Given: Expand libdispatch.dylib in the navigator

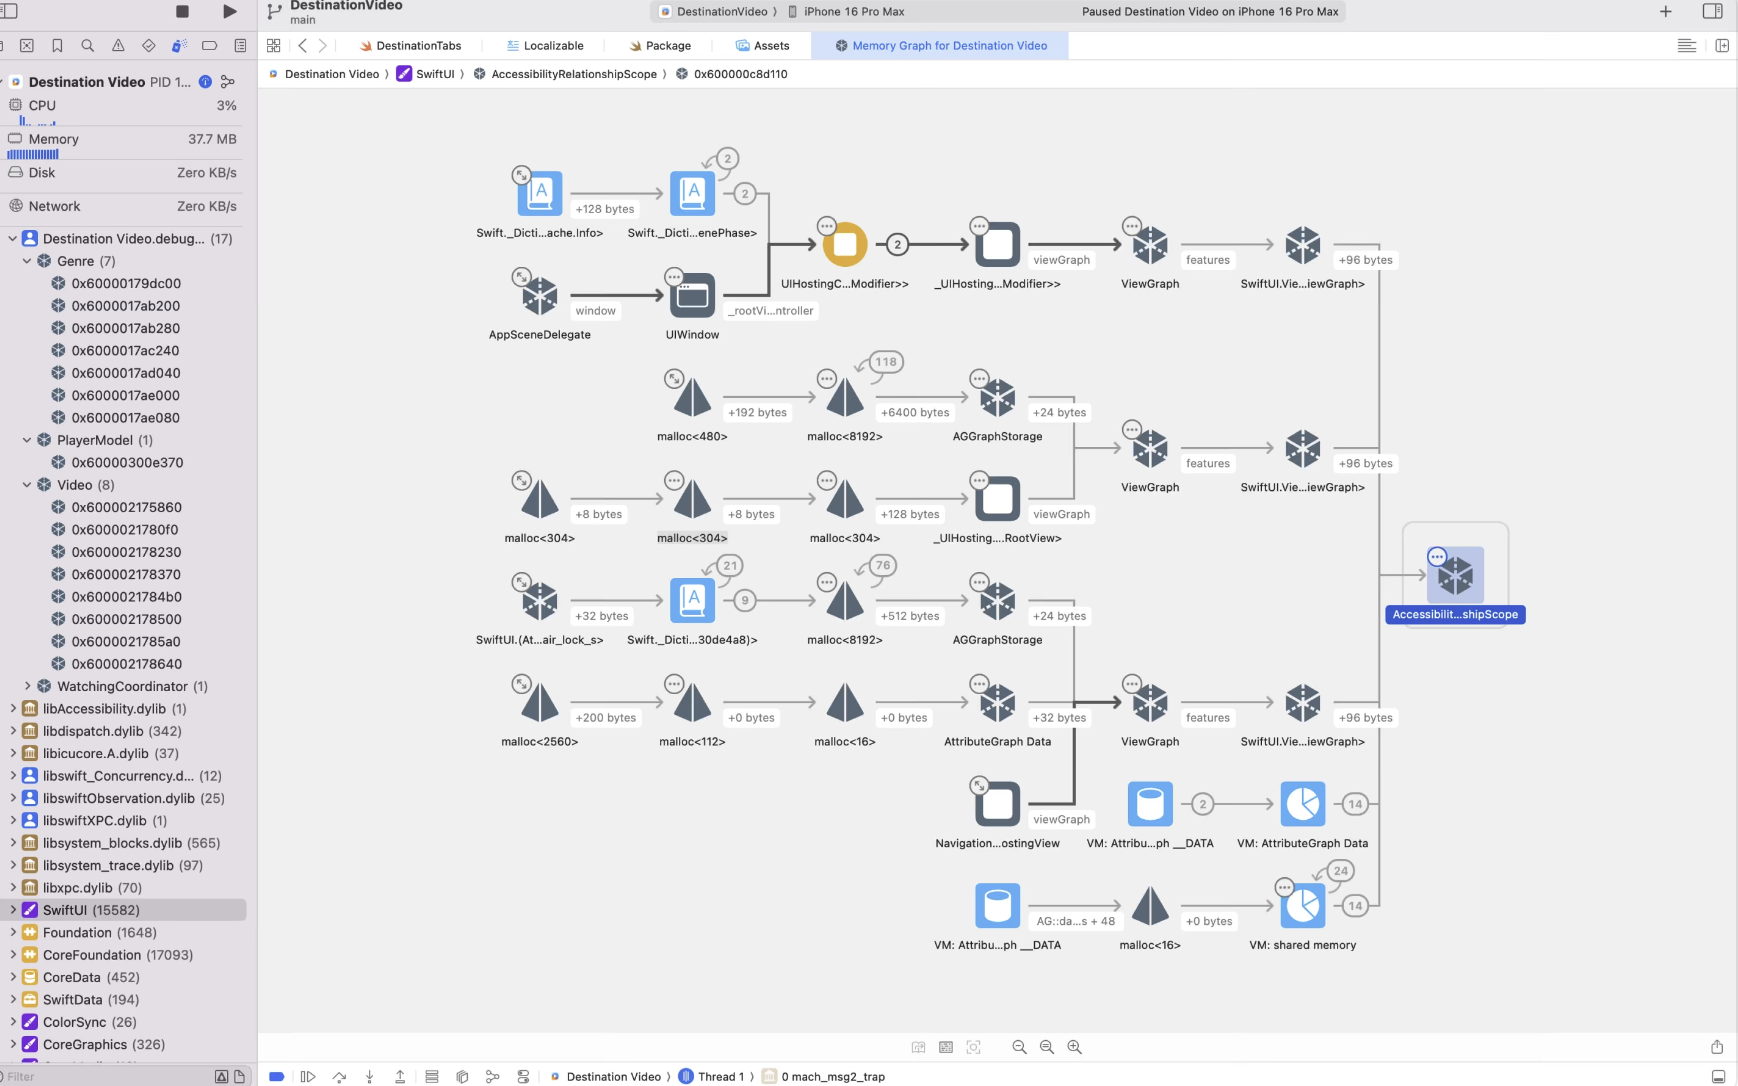Looking at the screenshot, I should (13, 731).
